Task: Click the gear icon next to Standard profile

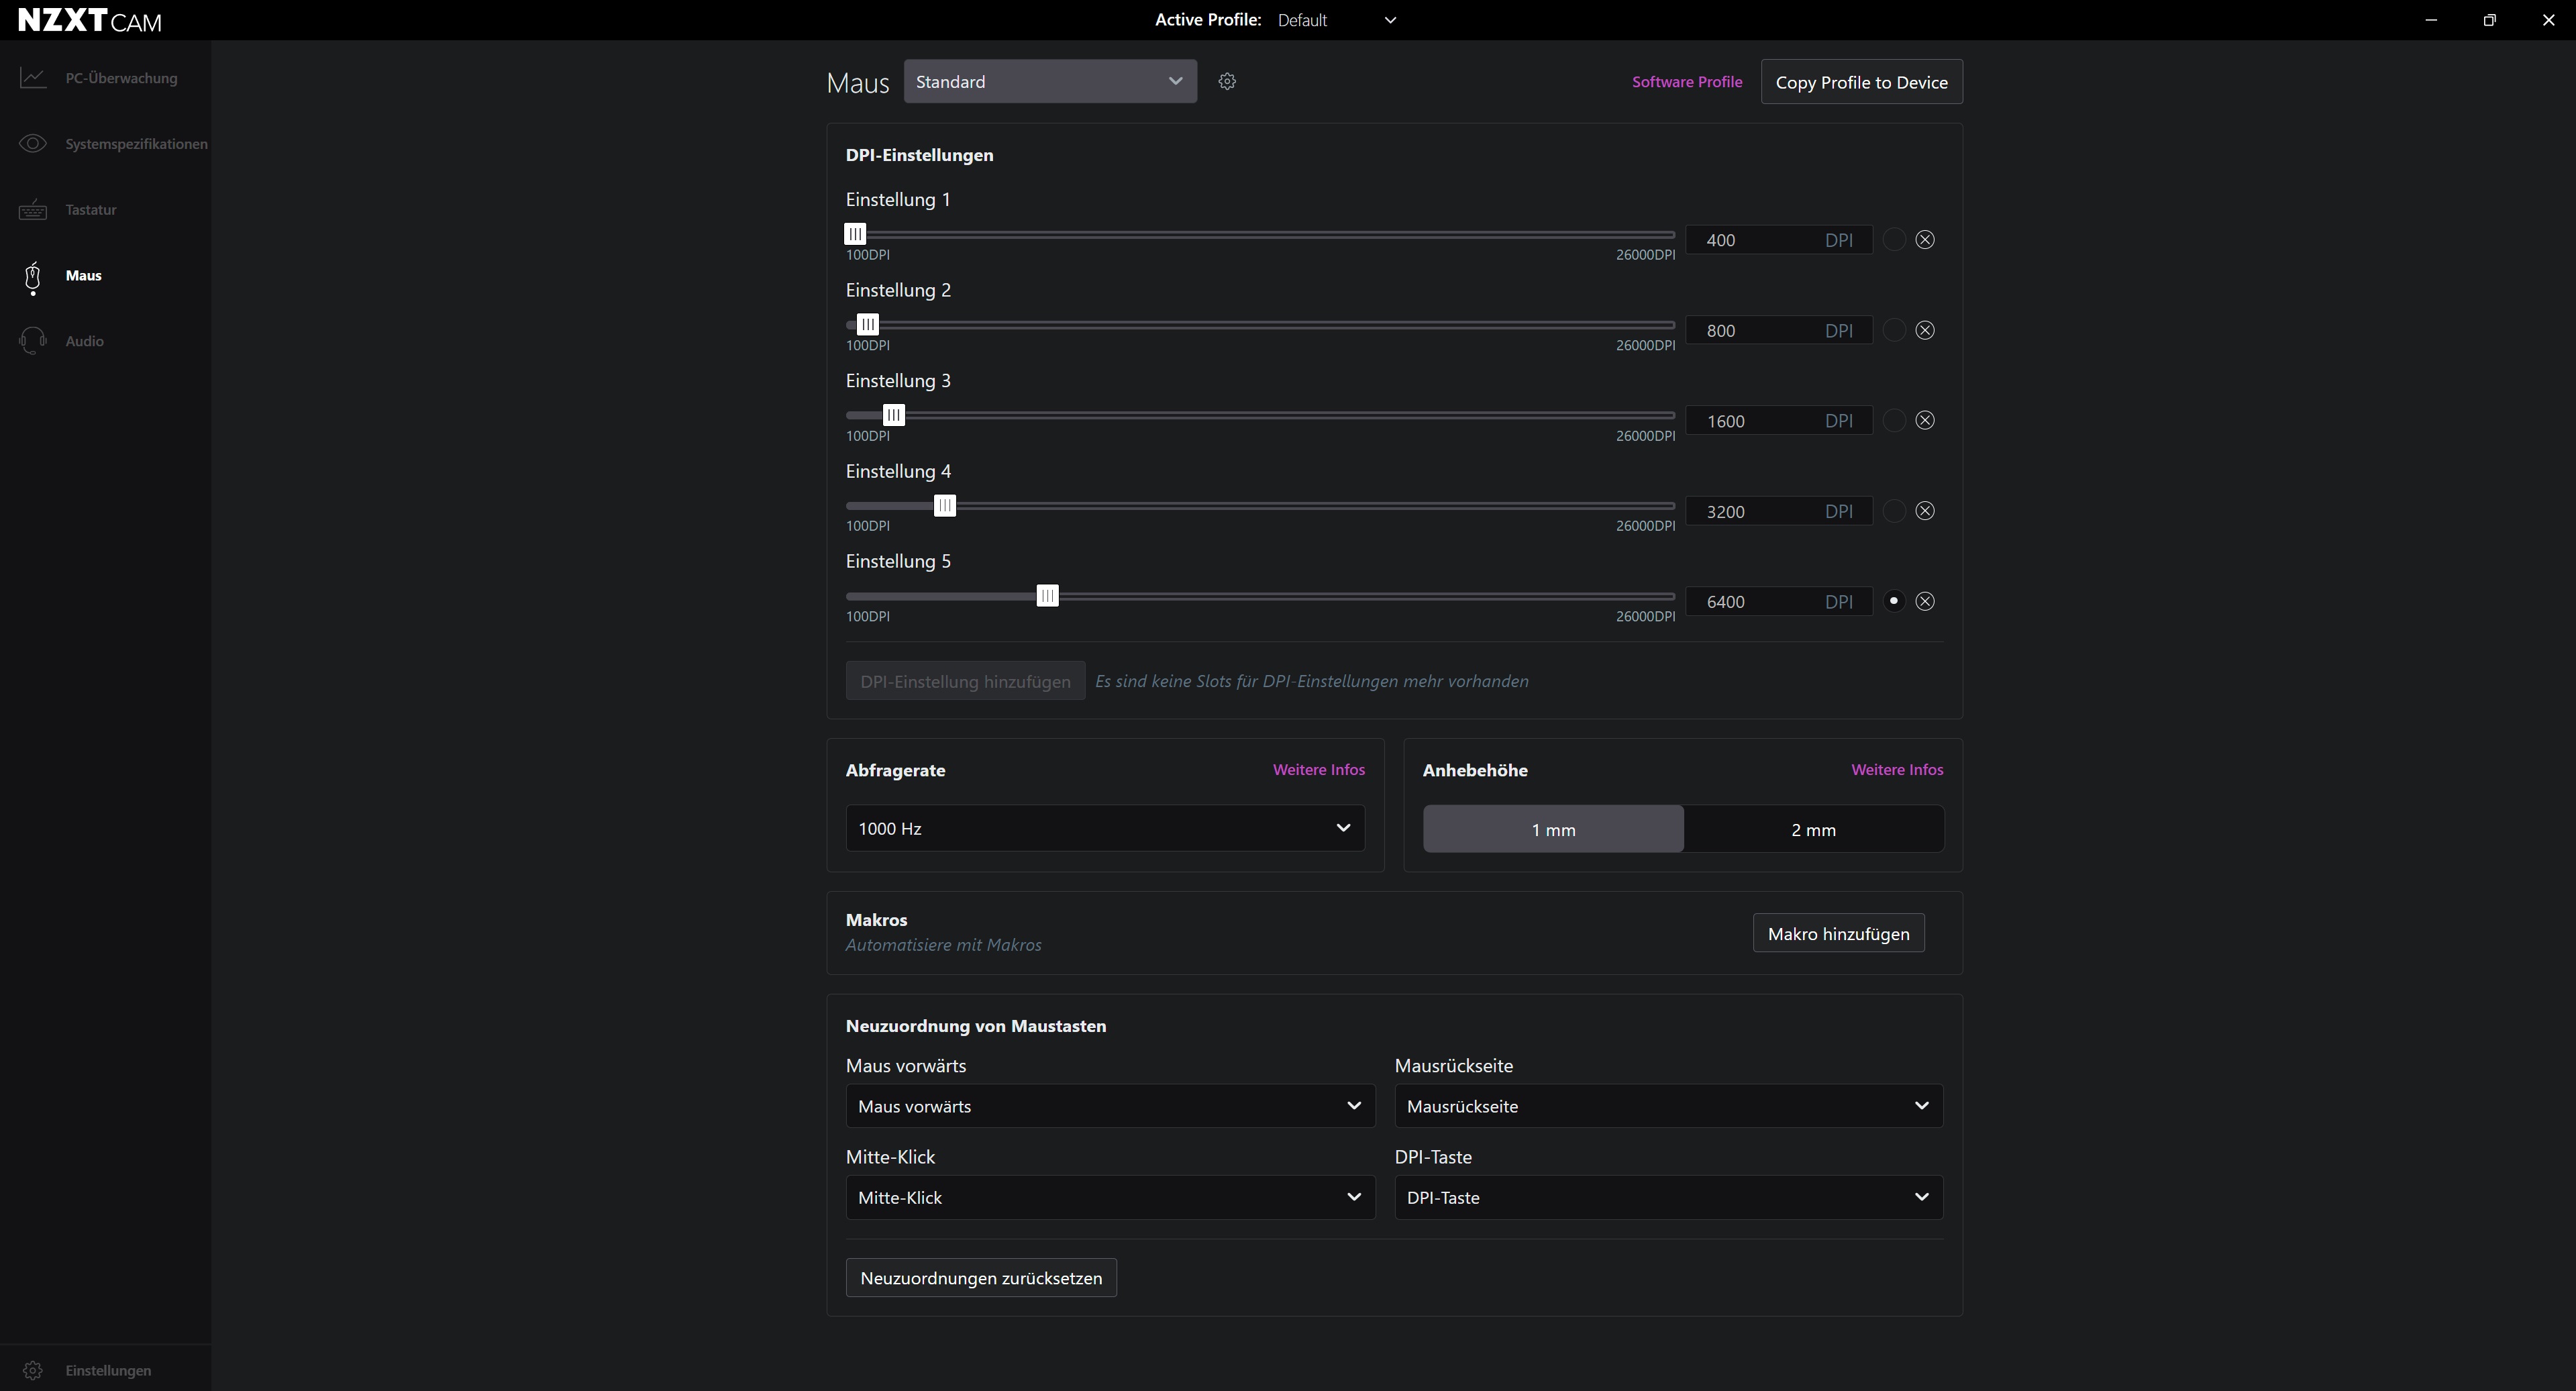Action: 1227,82
